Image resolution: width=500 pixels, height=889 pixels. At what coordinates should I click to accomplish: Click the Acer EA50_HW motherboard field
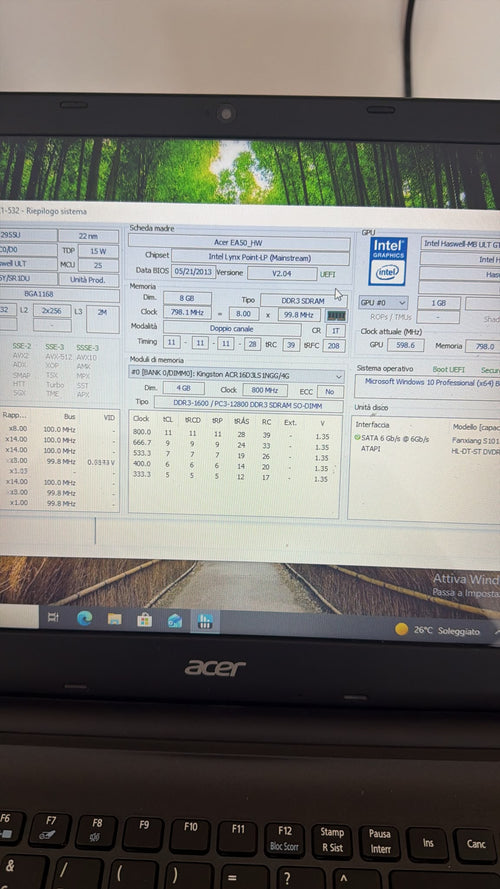coord(239,242)
